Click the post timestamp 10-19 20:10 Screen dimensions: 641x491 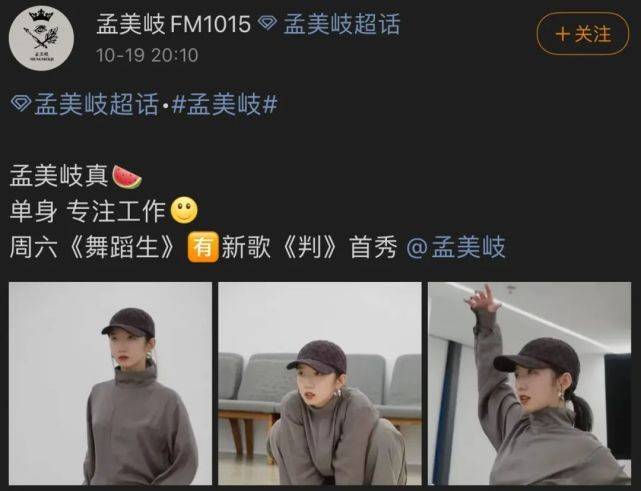pos(147,55)
